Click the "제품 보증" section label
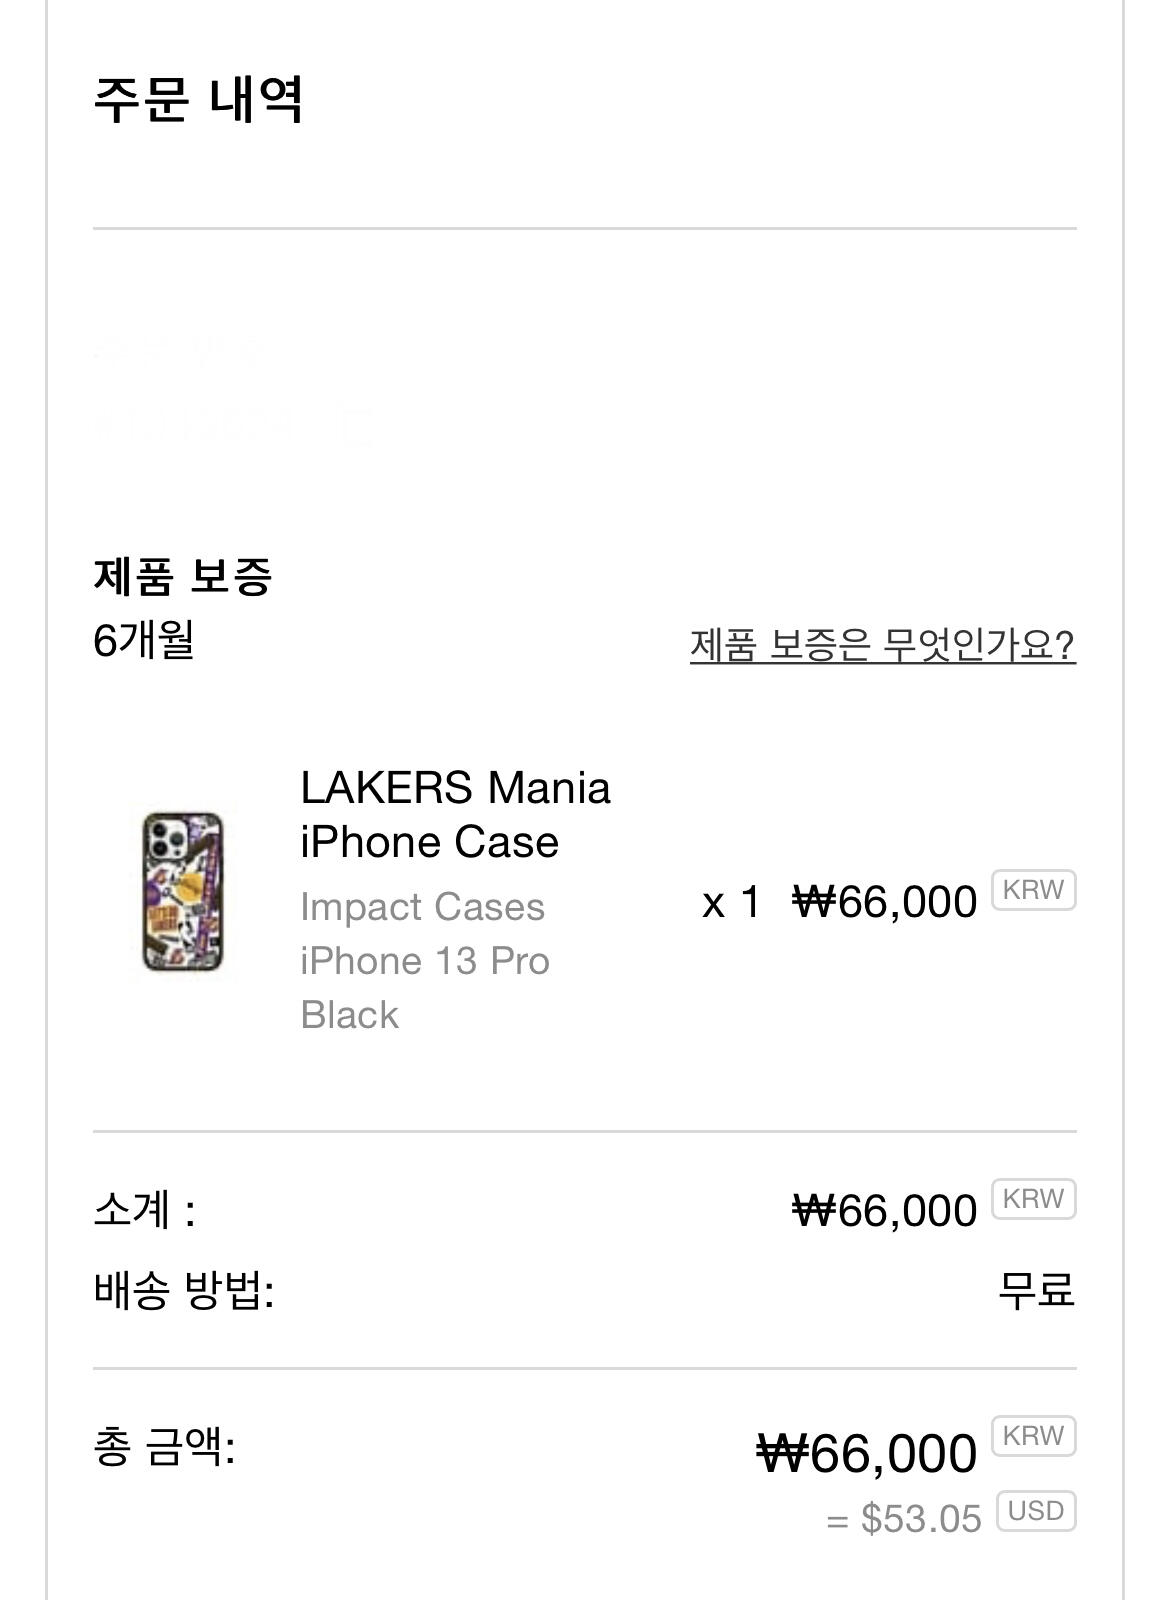 tap(182, 576)
